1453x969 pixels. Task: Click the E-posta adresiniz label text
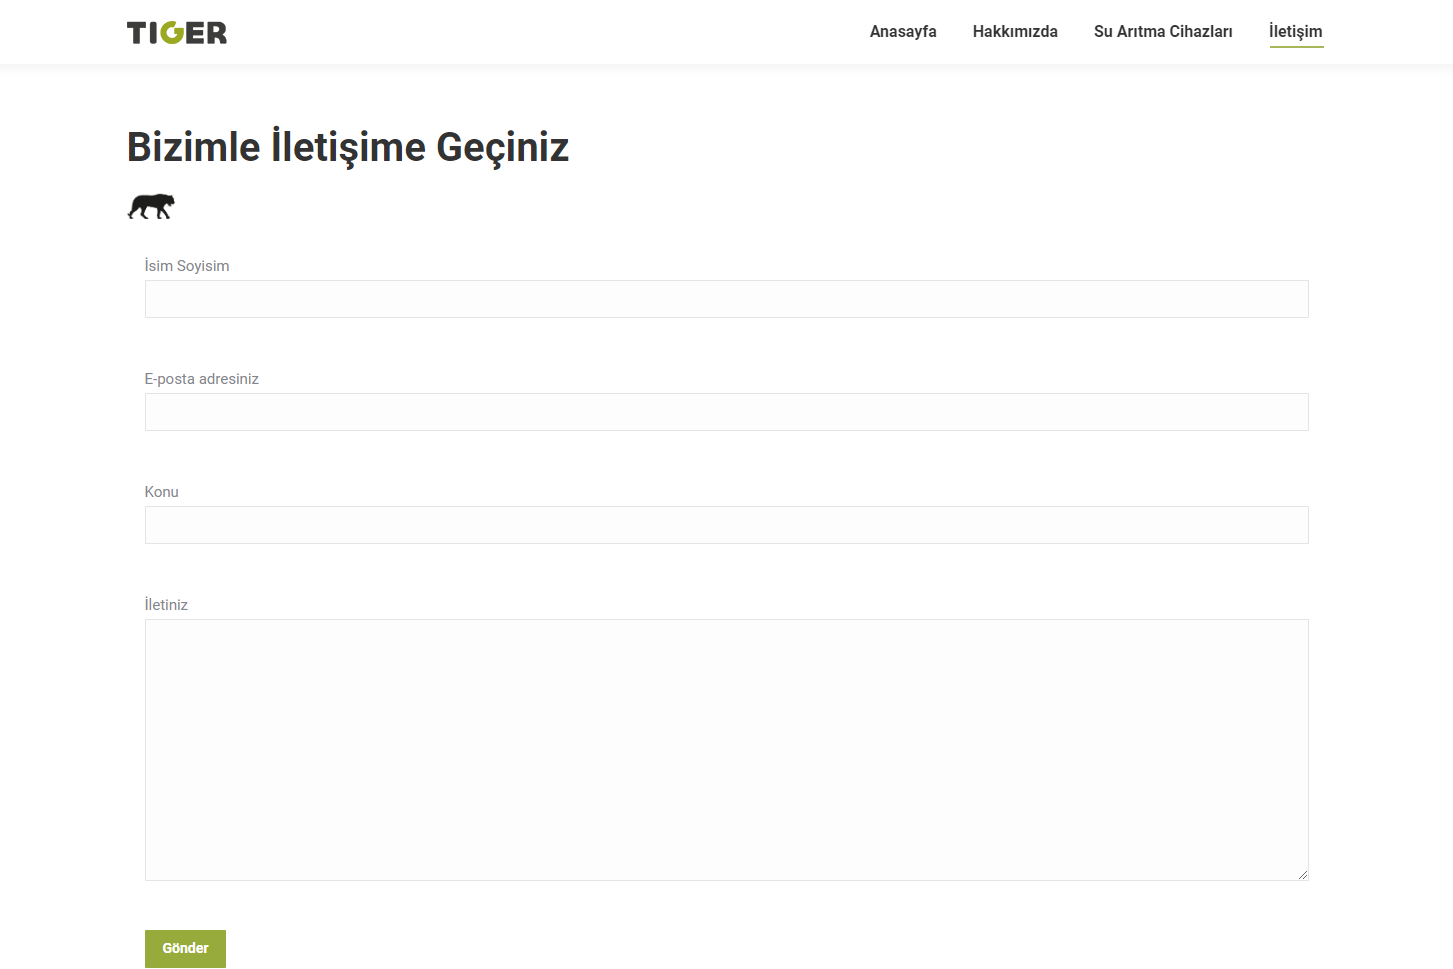[201, 379]
